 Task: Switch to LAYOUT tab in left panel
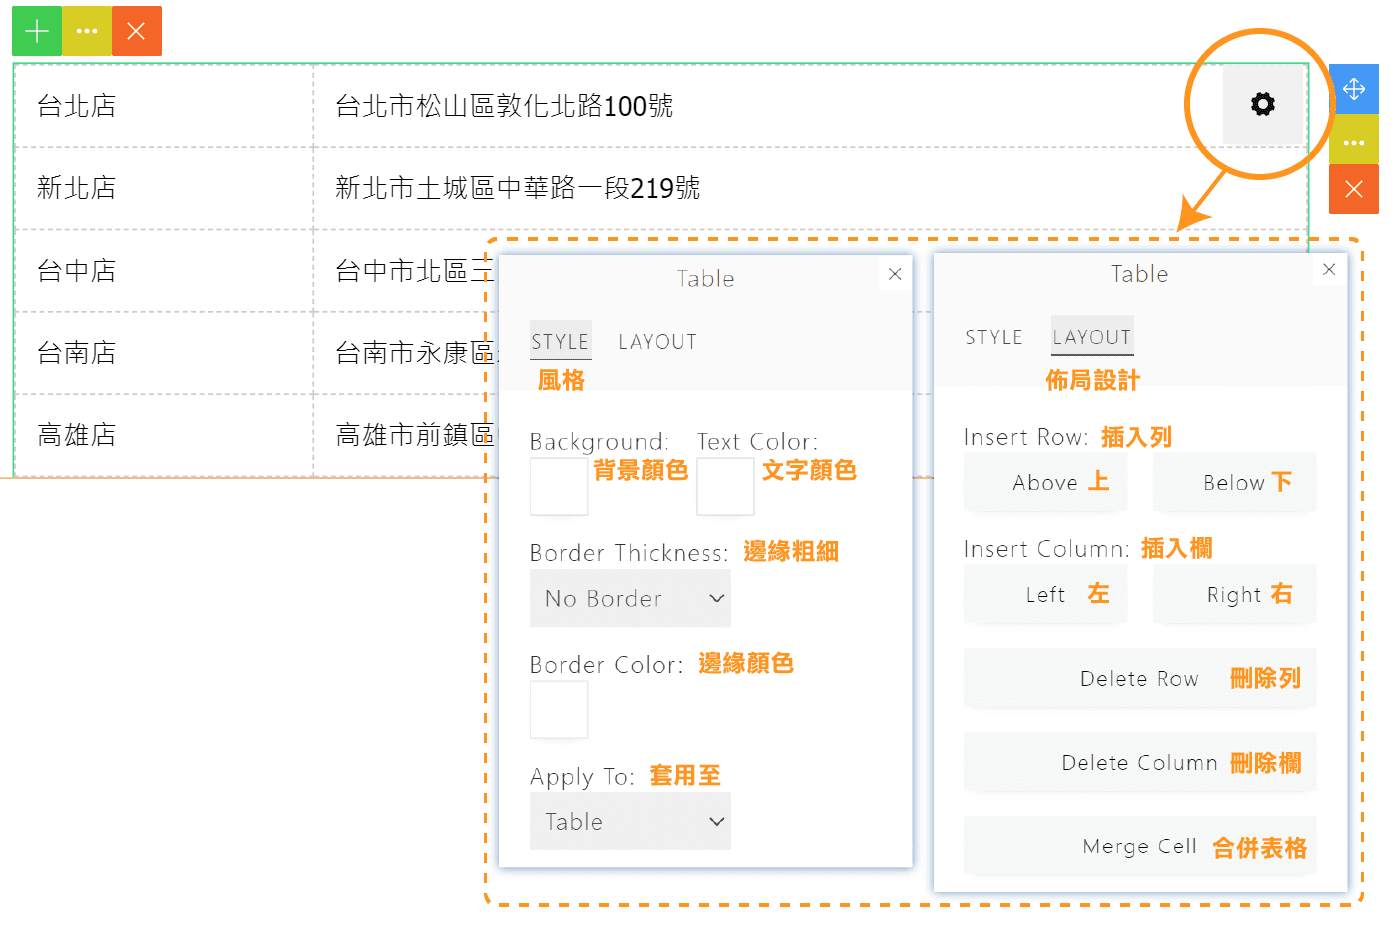657,342
